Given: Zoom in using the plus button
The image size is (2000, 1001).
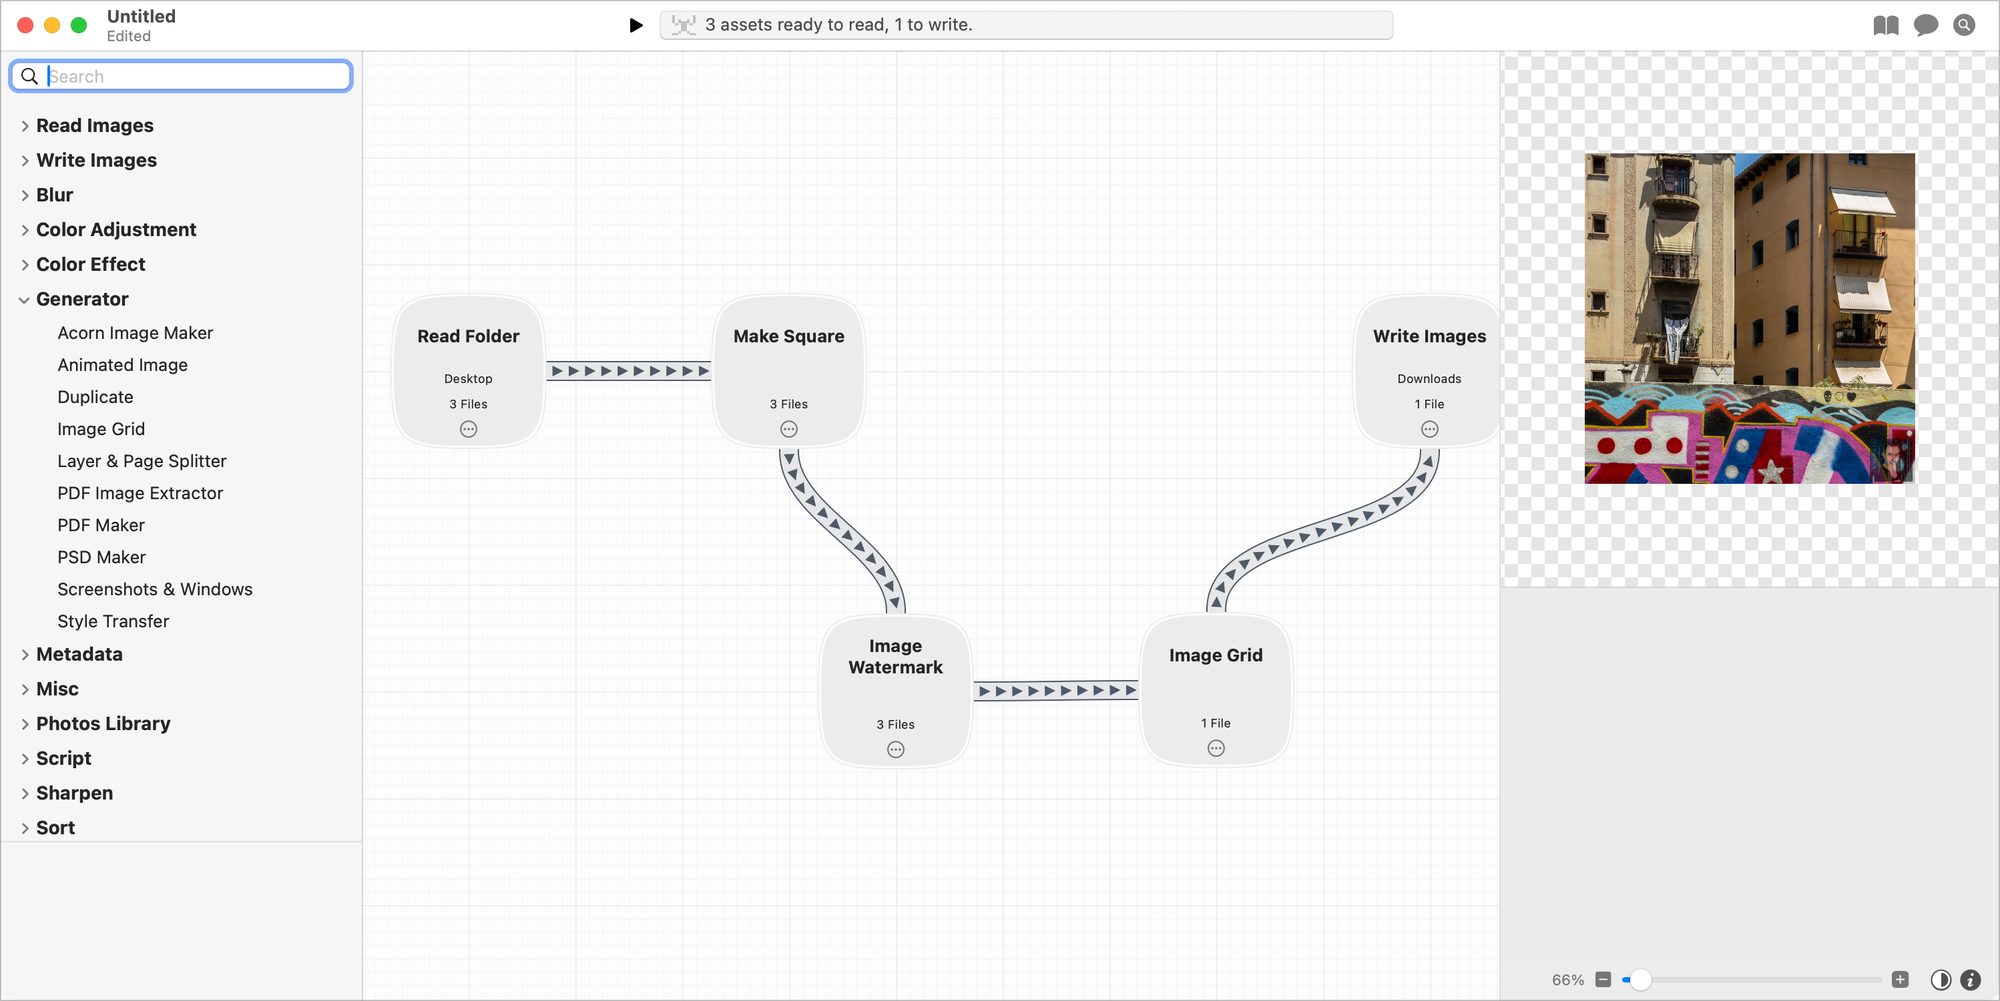Looking at the screenshot, I should [x=1901, y=980].
